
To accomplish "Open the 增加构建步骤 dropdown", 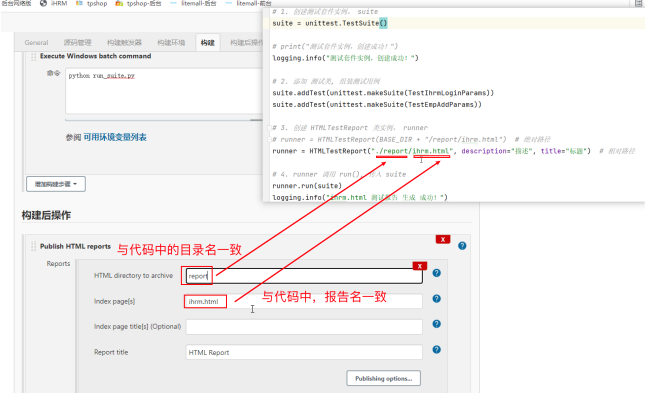I will tap(56, 184).
